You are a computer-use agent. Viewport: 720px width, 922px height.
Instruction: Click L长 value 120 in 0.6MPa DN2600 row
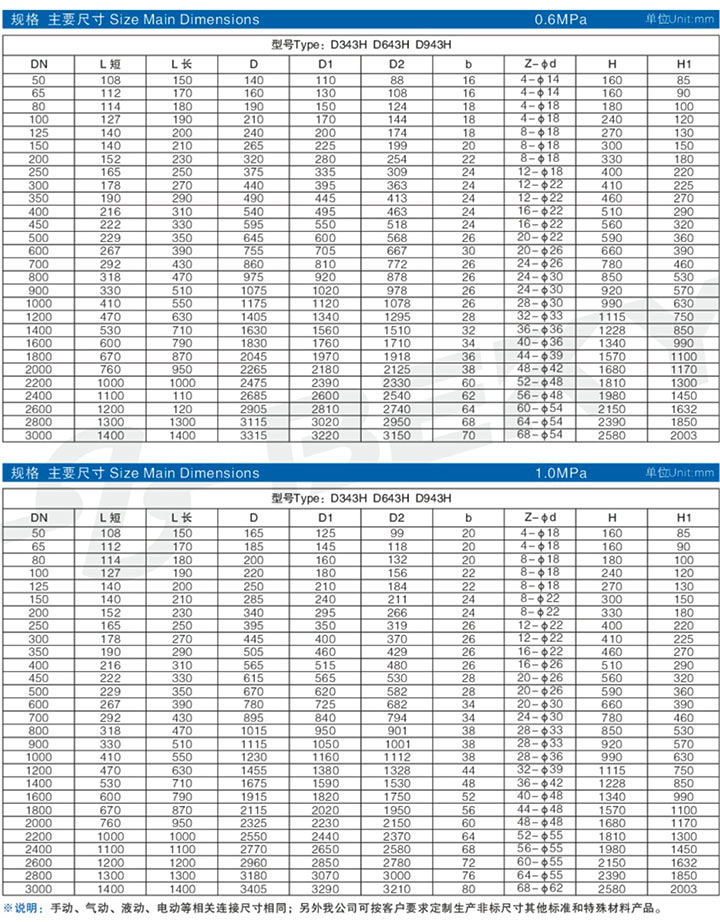click(x=182, y=409)
